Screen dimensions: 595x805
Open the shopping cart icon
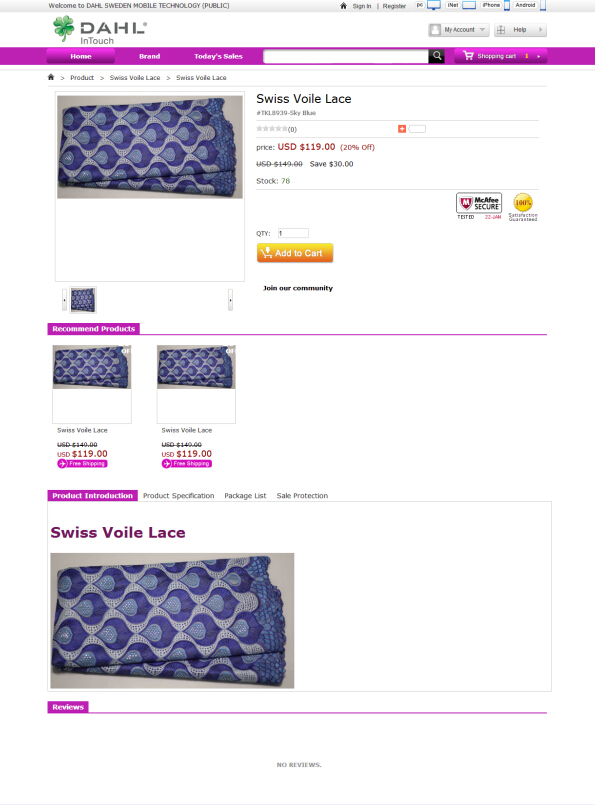[468, 55]
